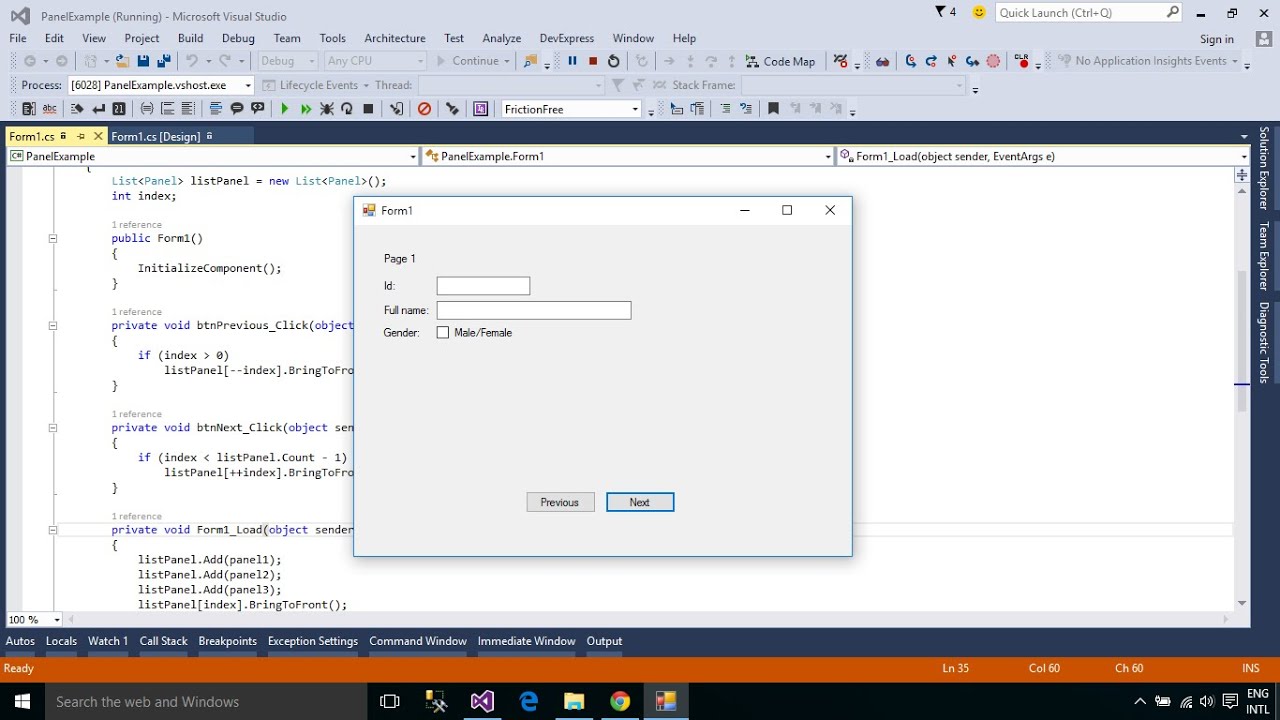Open file icon in toolbar
Screen dimensions: 1280x720
tap(120, 61)
